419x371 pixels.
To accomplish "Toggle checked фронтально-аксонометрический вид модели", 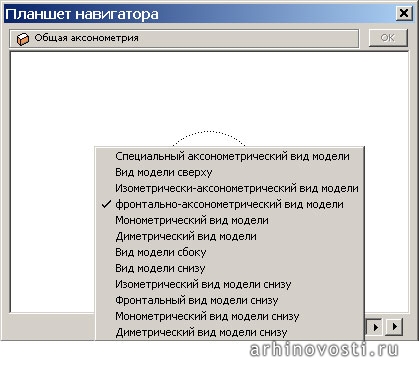I will pyautogui.click(x=229, y=204).
